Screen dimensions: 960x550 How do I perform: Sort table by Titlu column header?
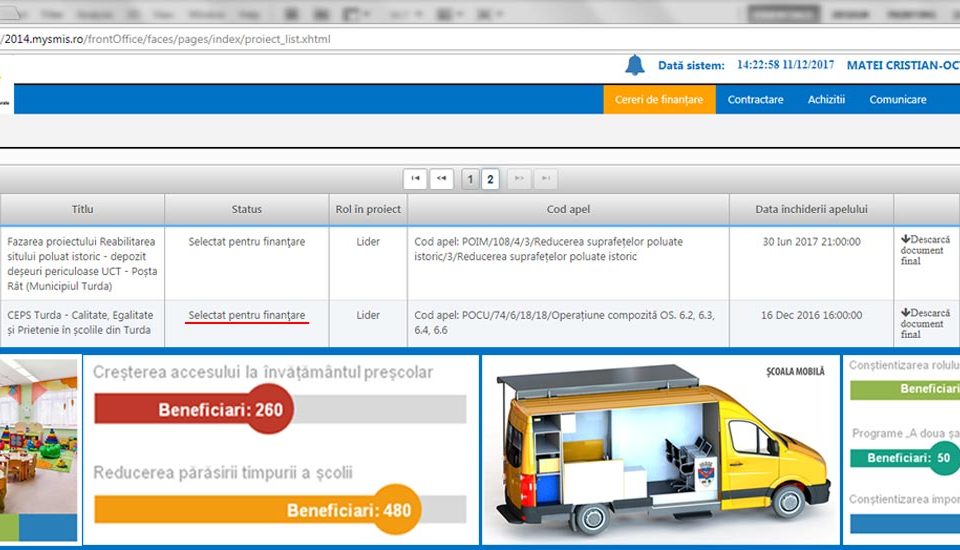click(82, 209)
